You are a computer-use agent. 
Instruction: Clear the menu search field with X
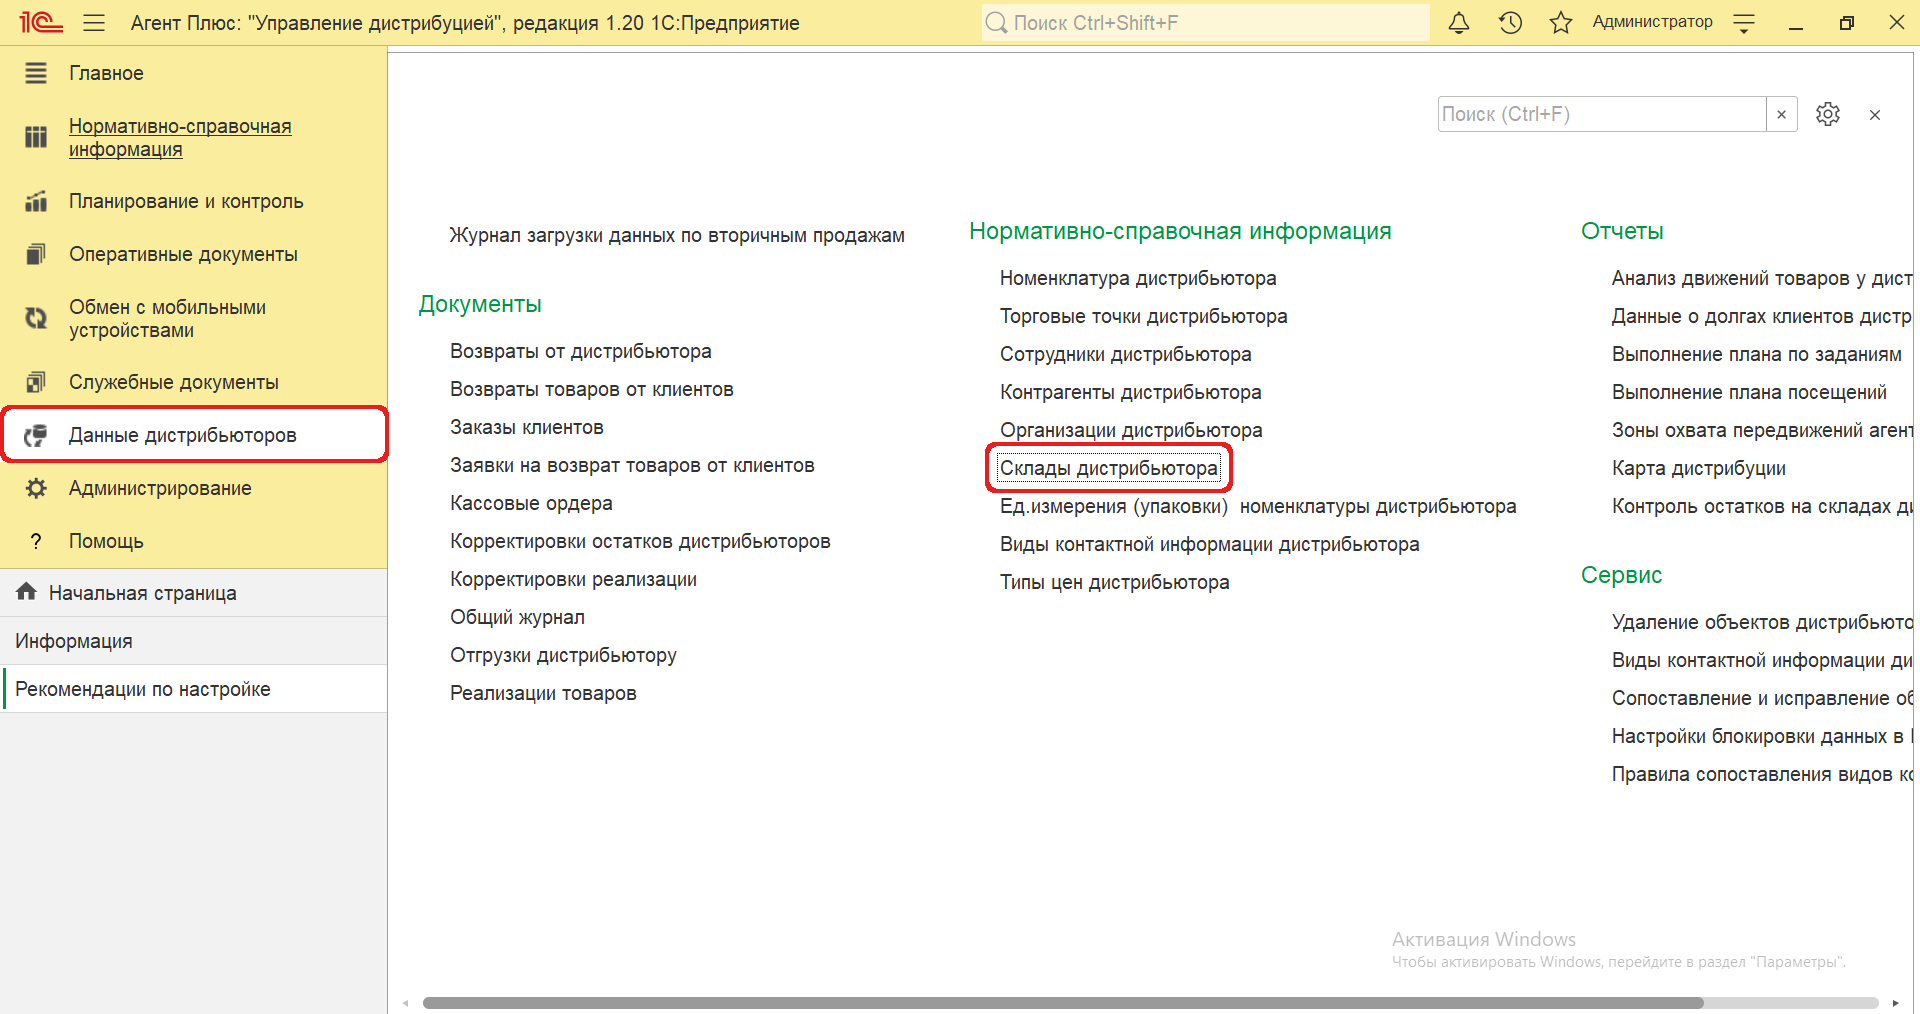tap(1781, 114)
